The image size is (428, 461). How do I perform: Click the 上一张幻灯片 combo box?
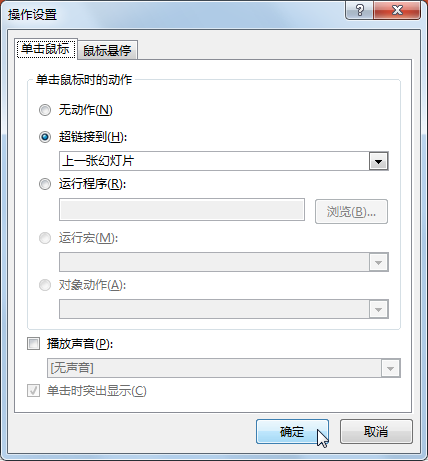coord(224,161)
